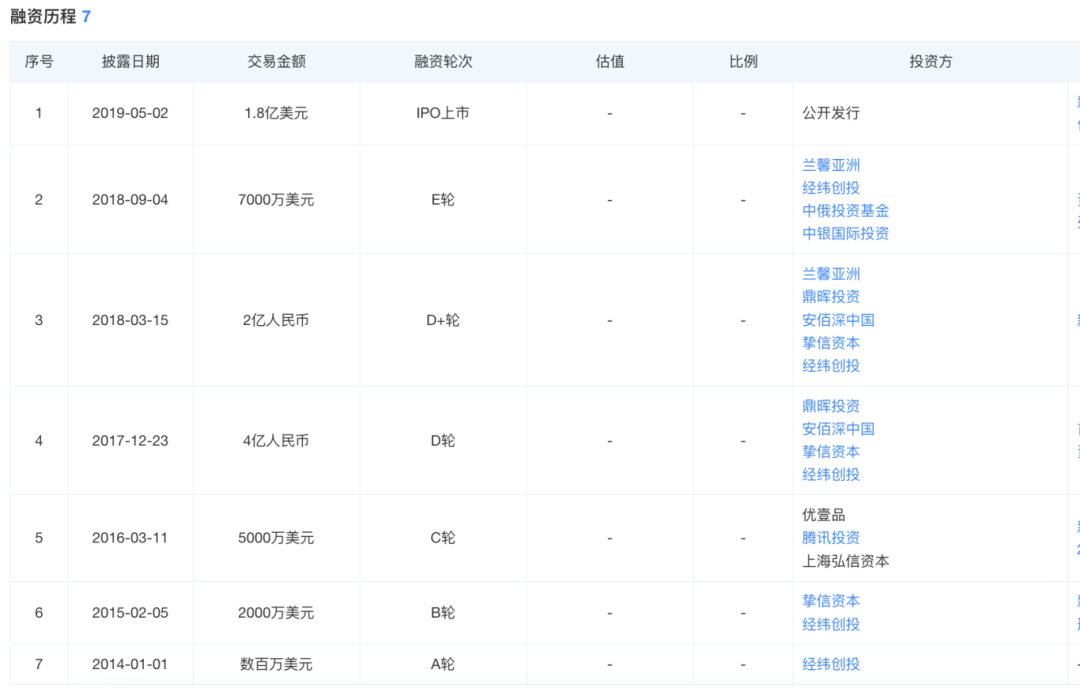Open 经纬创投 link in D+轮 row
Image resolution: width=1080 pixels, height=688 pixels.
click(x=831, y=366)
